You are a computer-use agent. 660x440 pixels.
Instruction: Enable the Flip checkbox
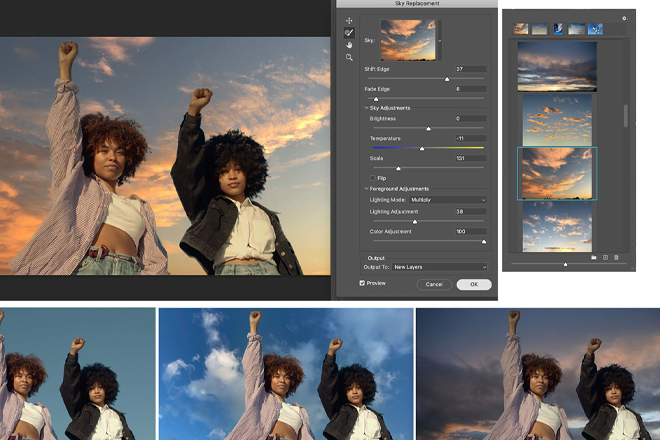373,178
